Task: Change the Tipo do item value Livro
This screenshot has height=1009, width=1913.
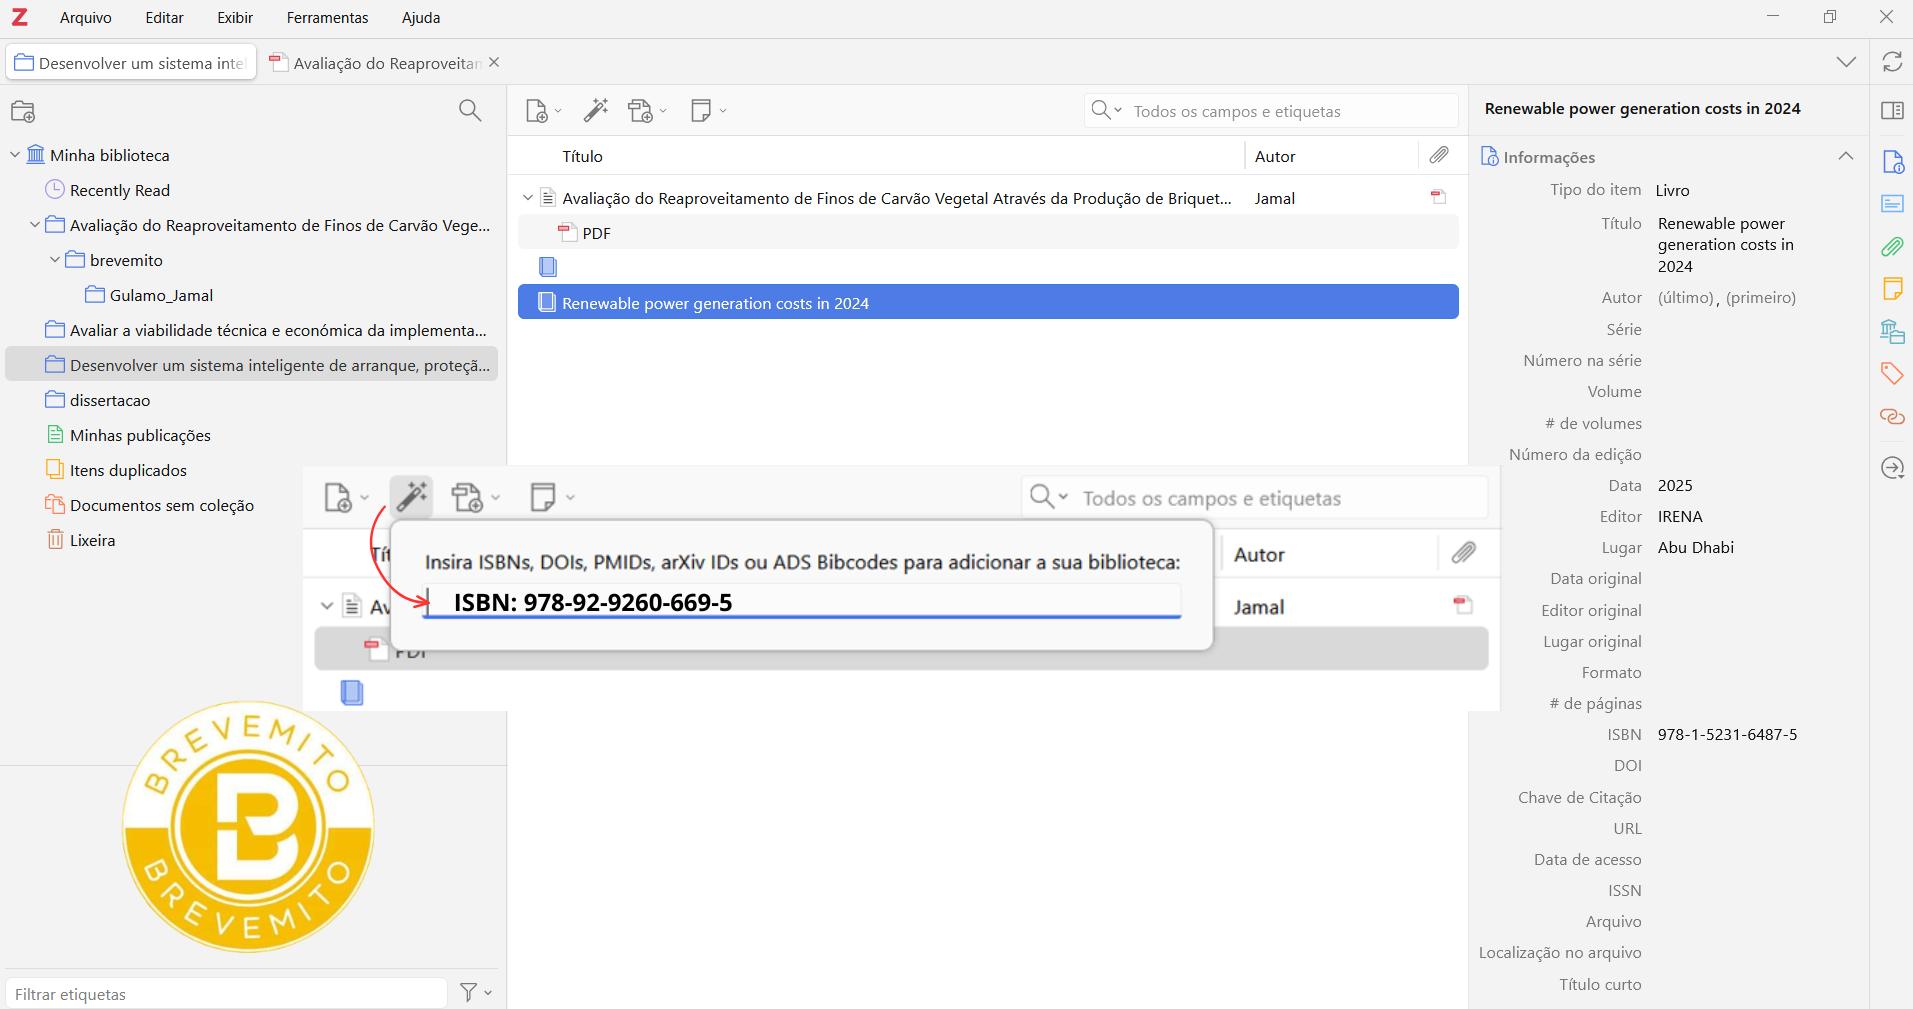Action: coord(1673,190)
